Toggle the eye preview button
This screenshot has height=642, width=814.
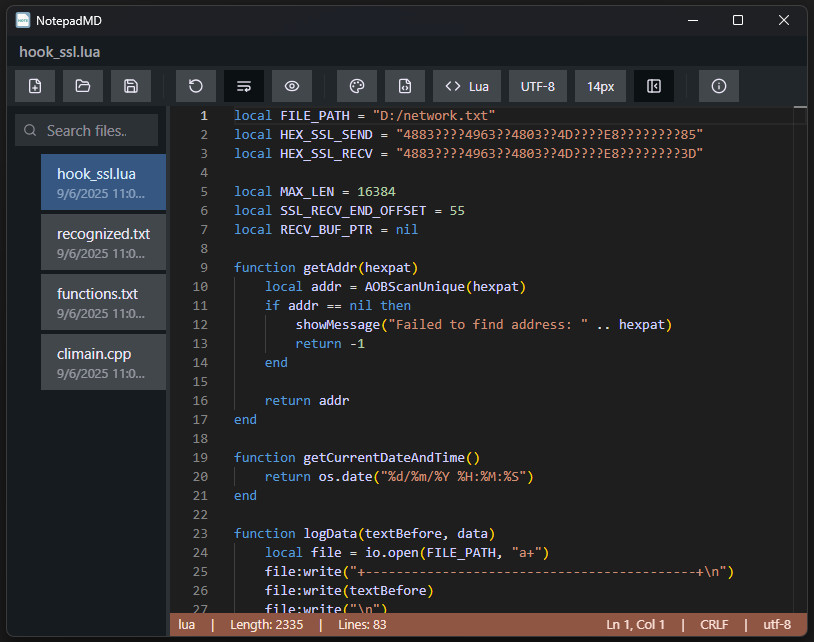(x=292, y=87)
